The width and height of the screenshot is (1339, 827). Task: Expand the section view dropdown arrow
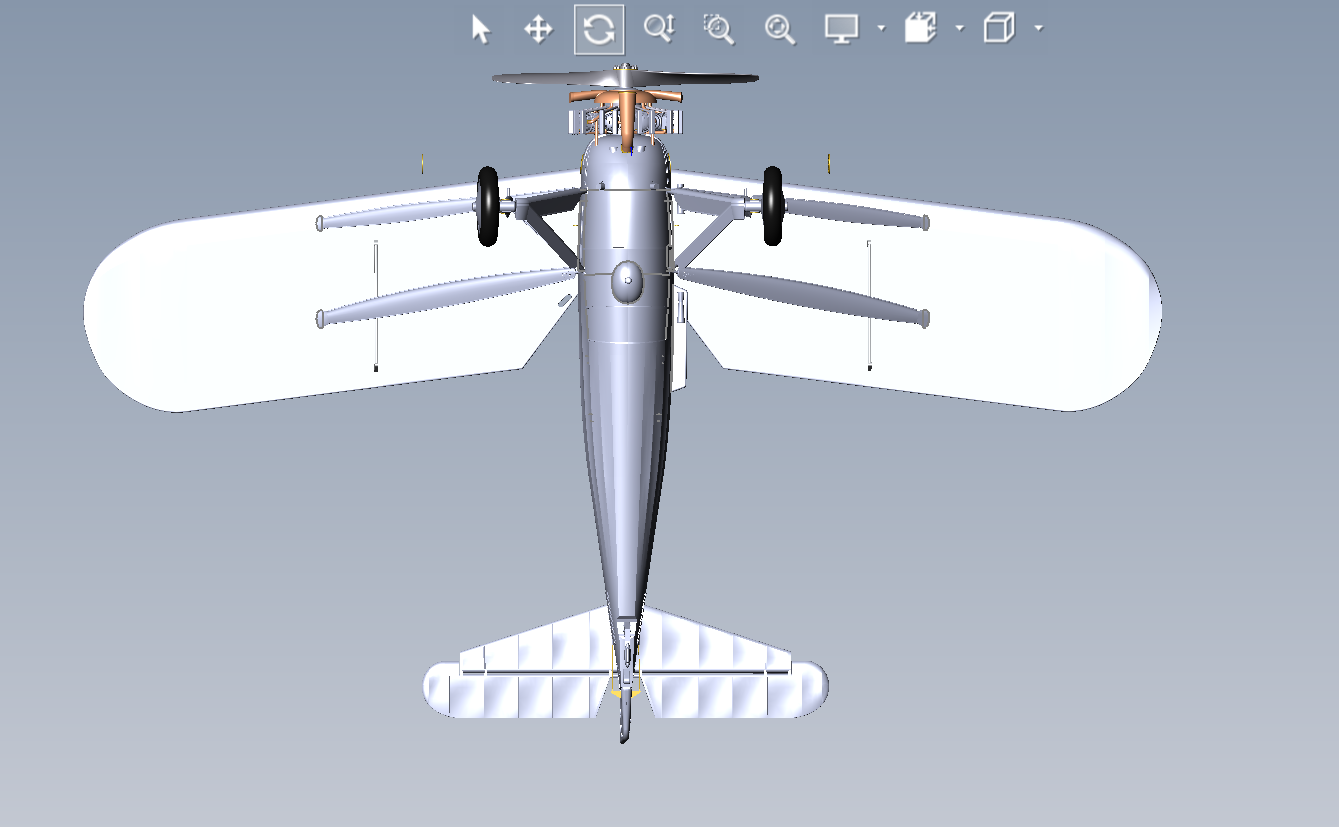click(959, 29)
